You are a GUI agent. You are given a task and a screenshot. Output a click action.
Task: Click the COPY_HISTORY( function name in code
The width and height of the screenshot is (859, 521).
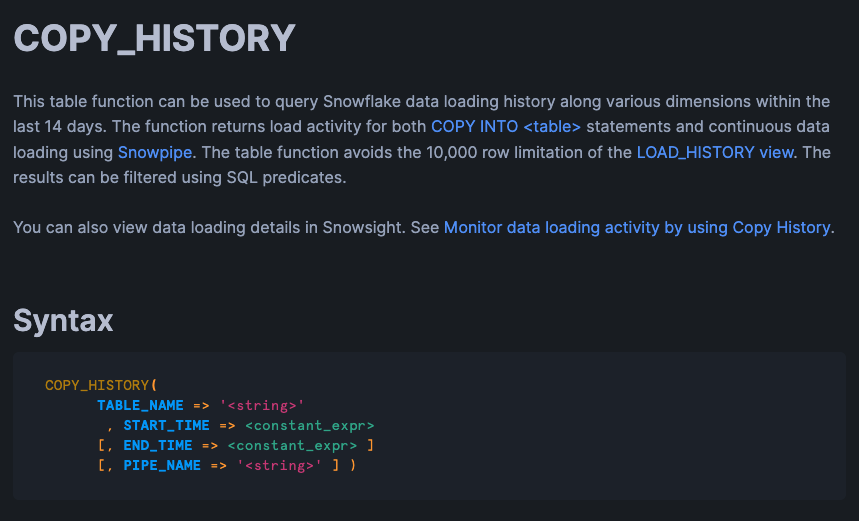point(101,385)
